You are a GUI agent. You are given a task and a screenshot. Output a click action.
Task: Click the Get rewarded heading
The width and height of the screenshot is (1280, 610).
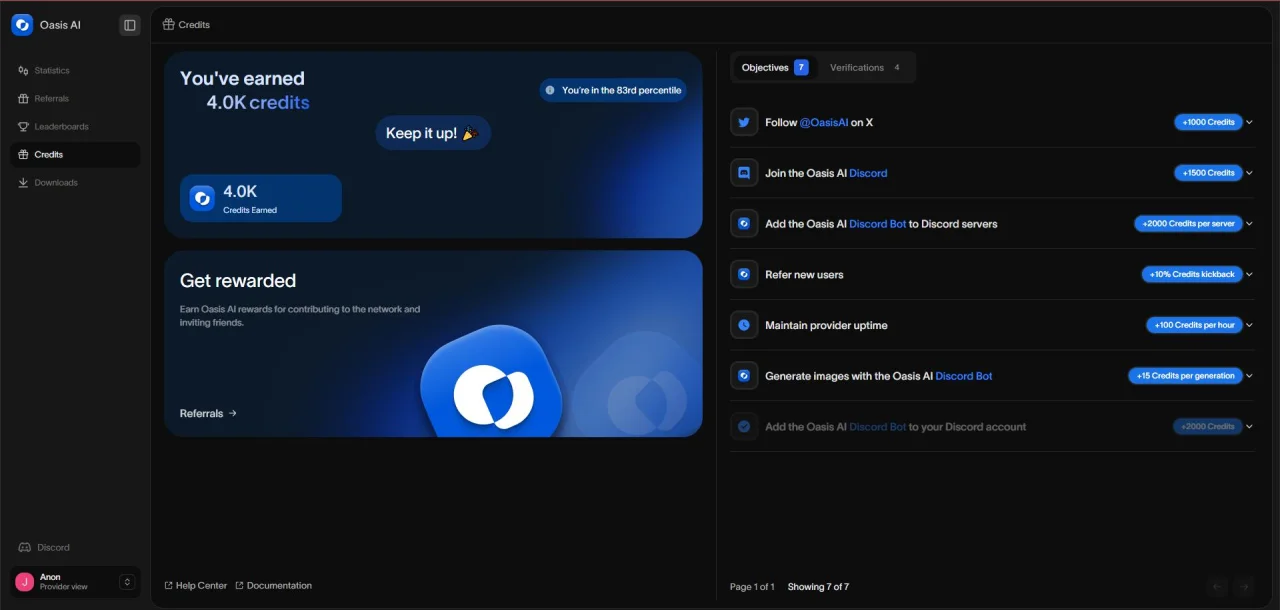point(238,281)
